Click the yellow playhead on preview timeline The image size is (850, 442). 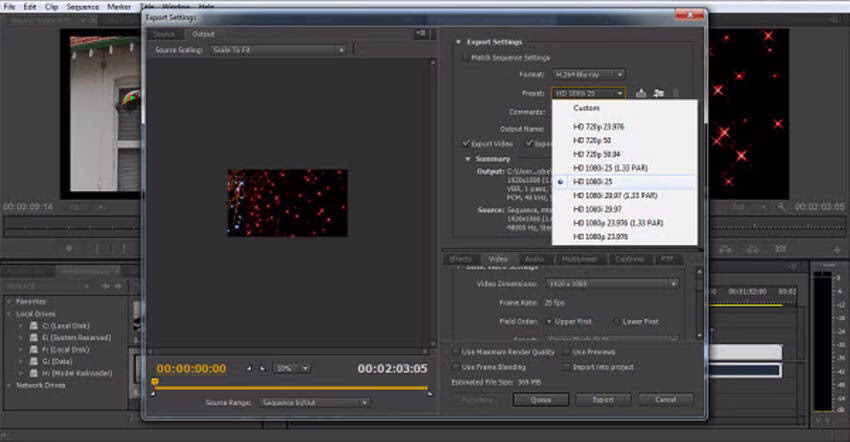[x=154, y=382]
